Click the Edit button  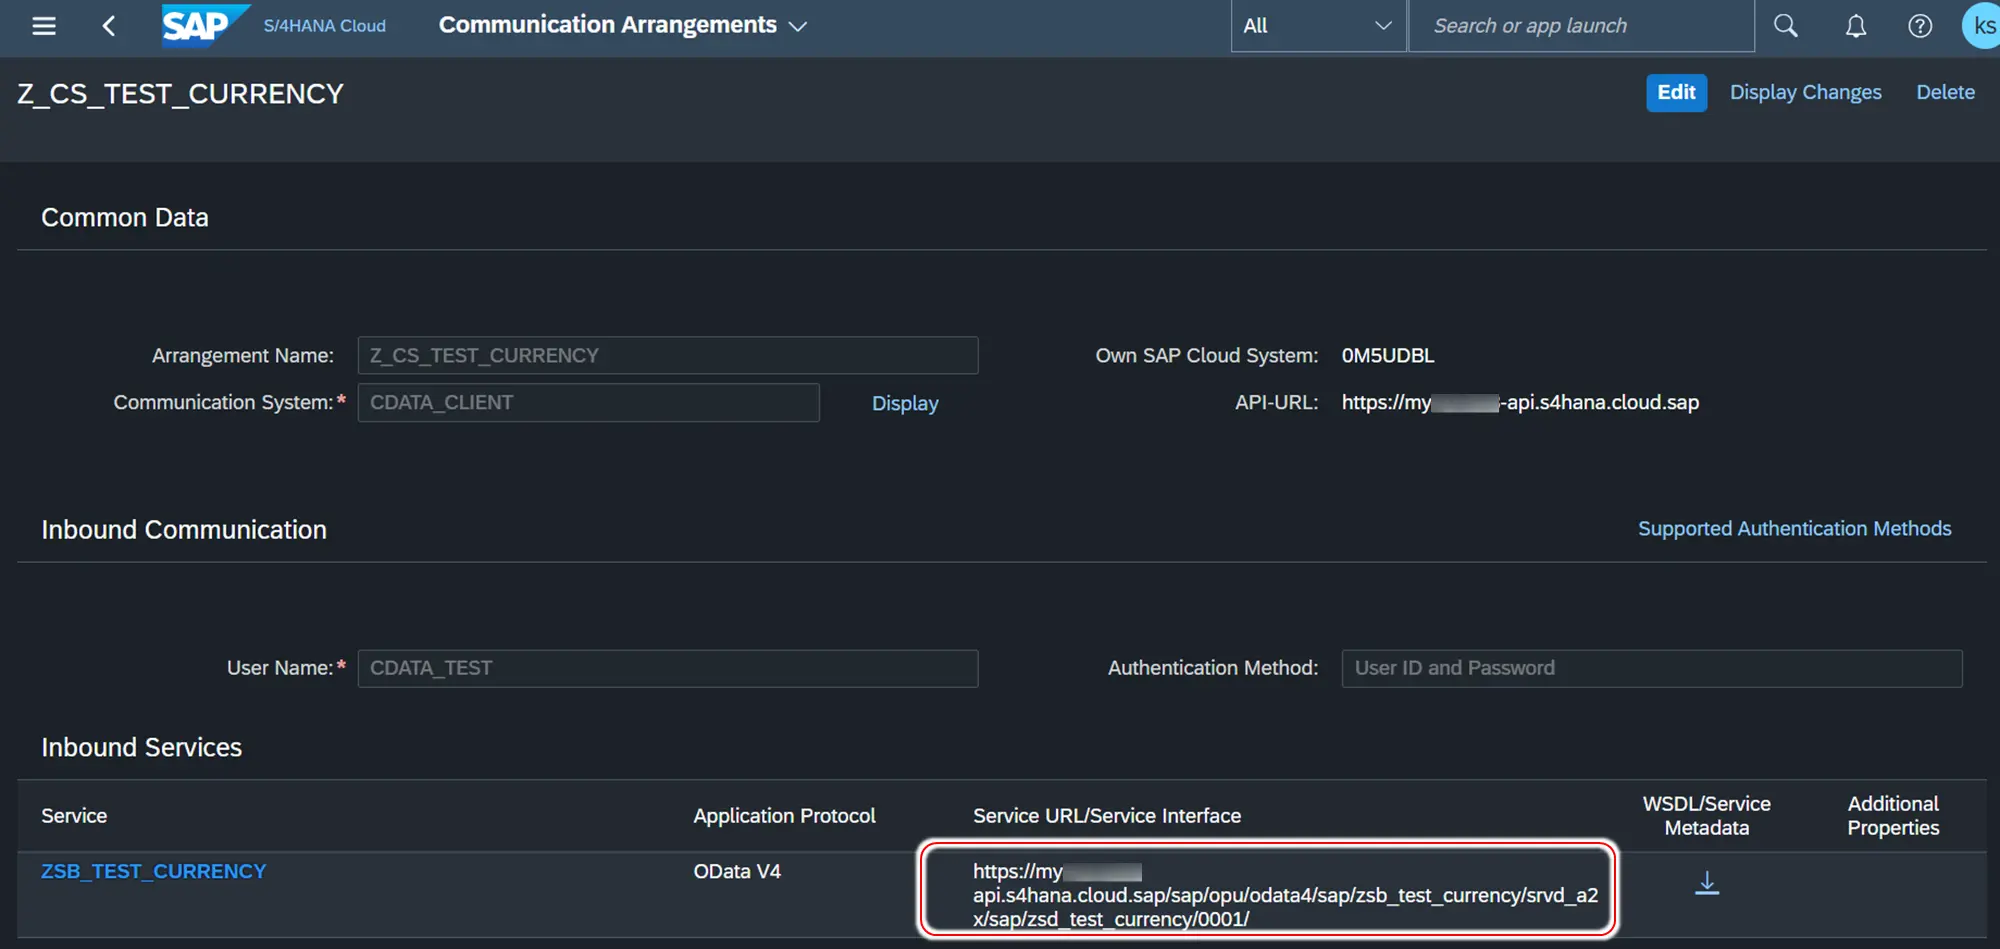1676,92
